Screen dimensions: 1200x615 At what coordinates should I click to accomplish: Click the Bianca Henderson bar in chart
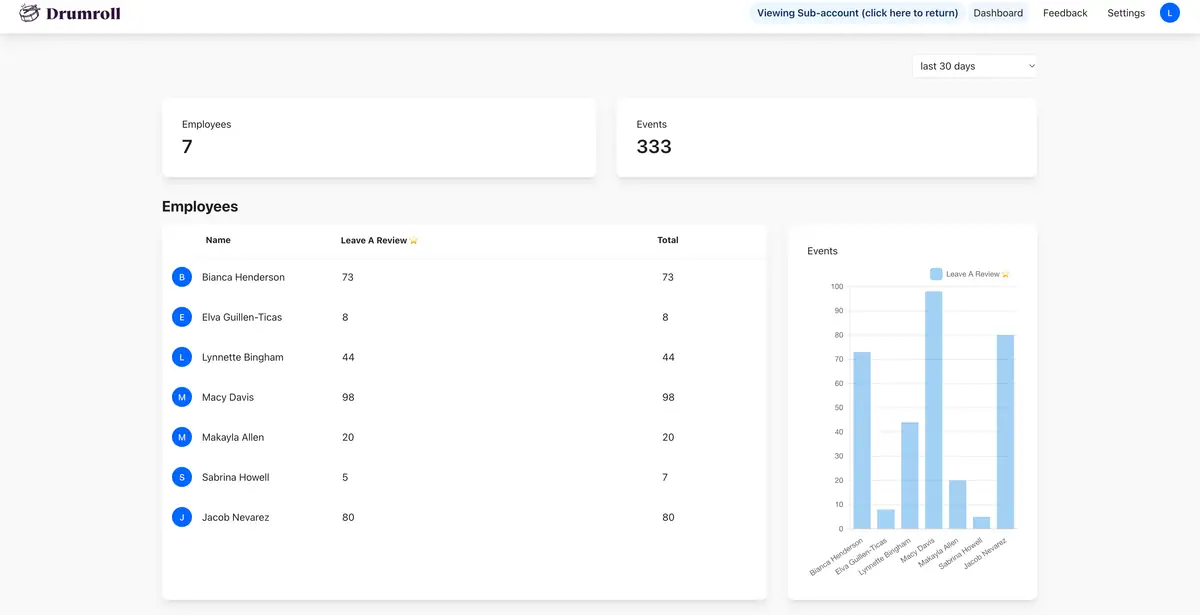coord(861,440)
